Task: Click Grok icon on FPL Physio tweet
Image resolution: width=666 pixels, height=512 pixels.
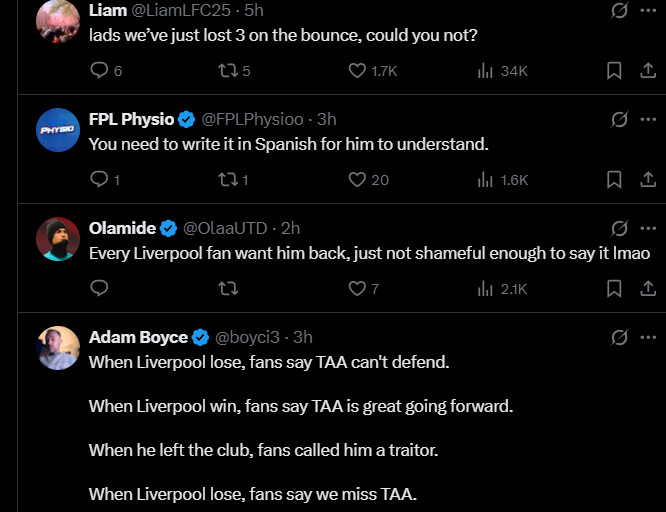Action: pos(619,119)
